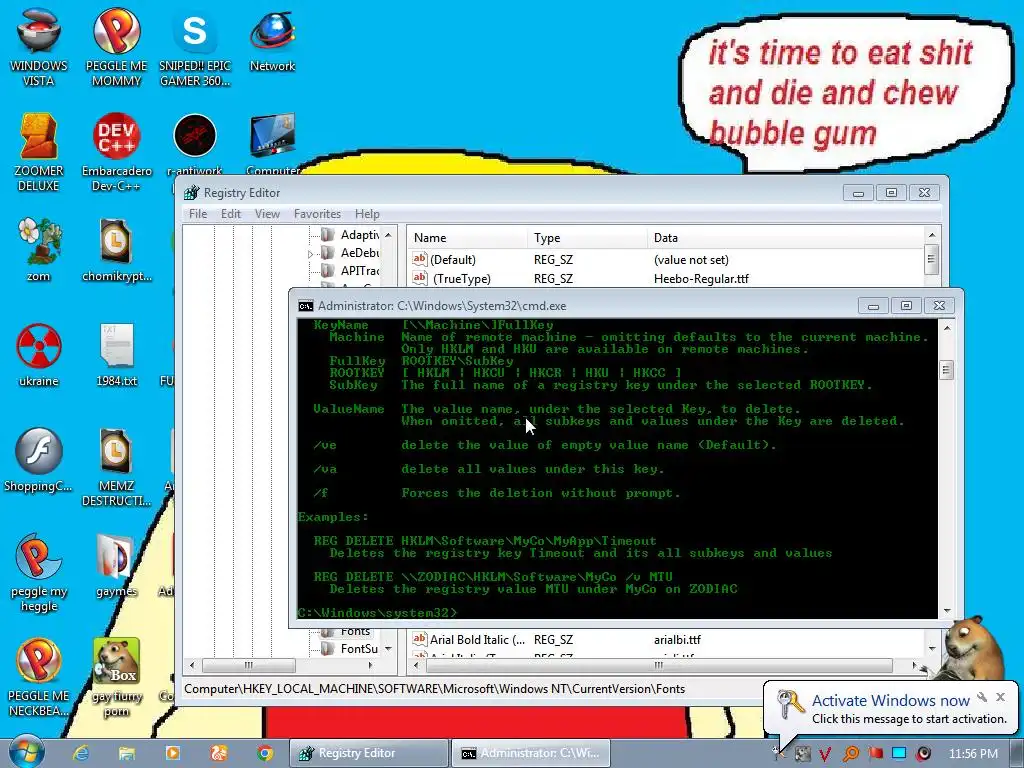Sort by the Data column header
1024x768 pixels.
pos(786,238)
